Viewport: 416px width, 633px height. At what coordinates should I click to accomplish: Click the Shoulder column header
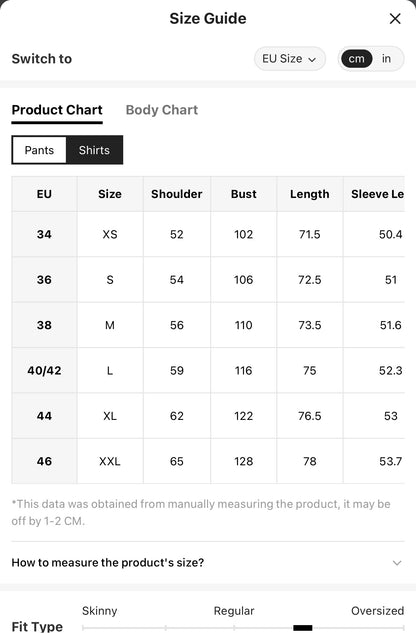pos(176,194)
